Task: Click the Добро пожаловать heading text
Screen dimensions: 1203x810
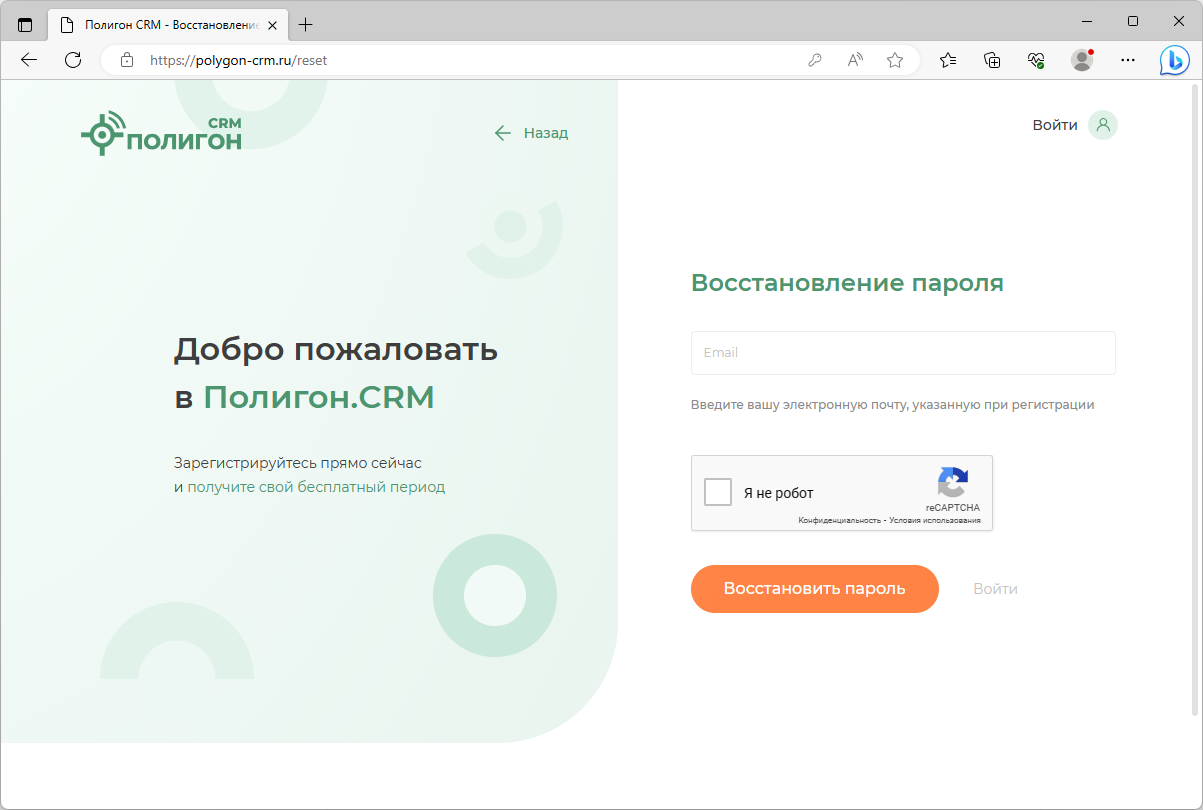Action: [x=336, y=350]
